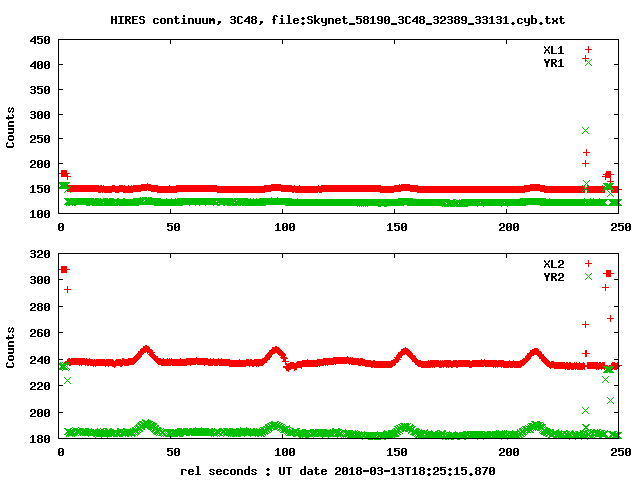This screenshot has width=640, height=480.
Task: Click the green cross marker beside YR1 legend
Action: [x=588, y=62]
